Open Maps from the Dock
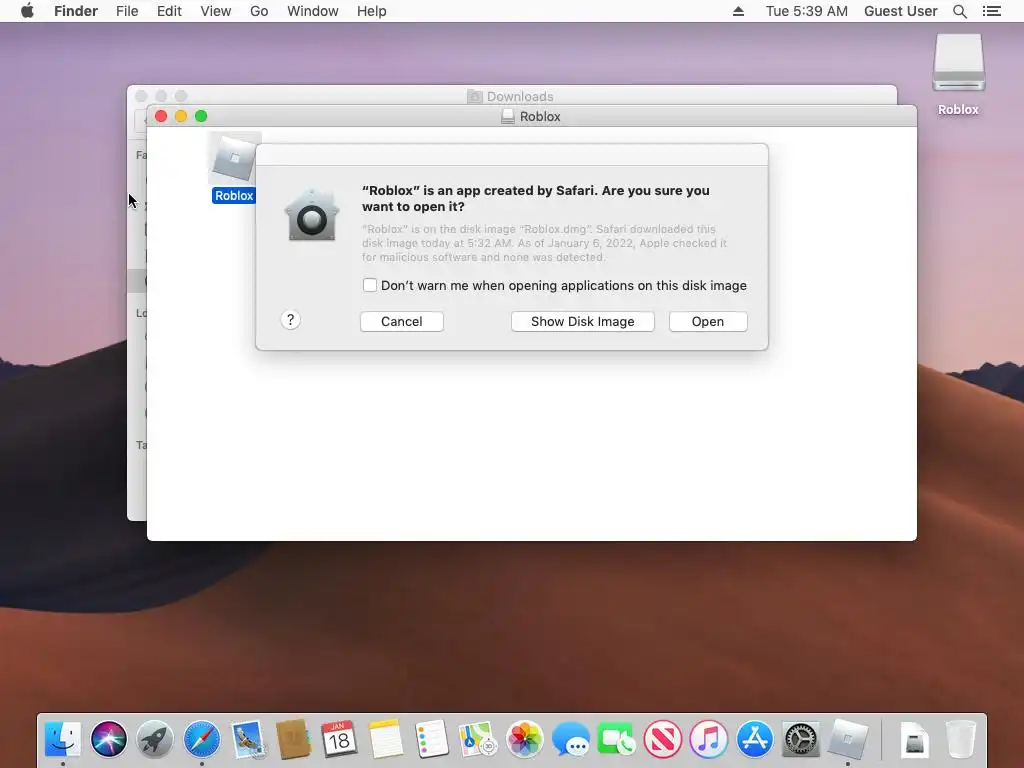 coord(477,739)
